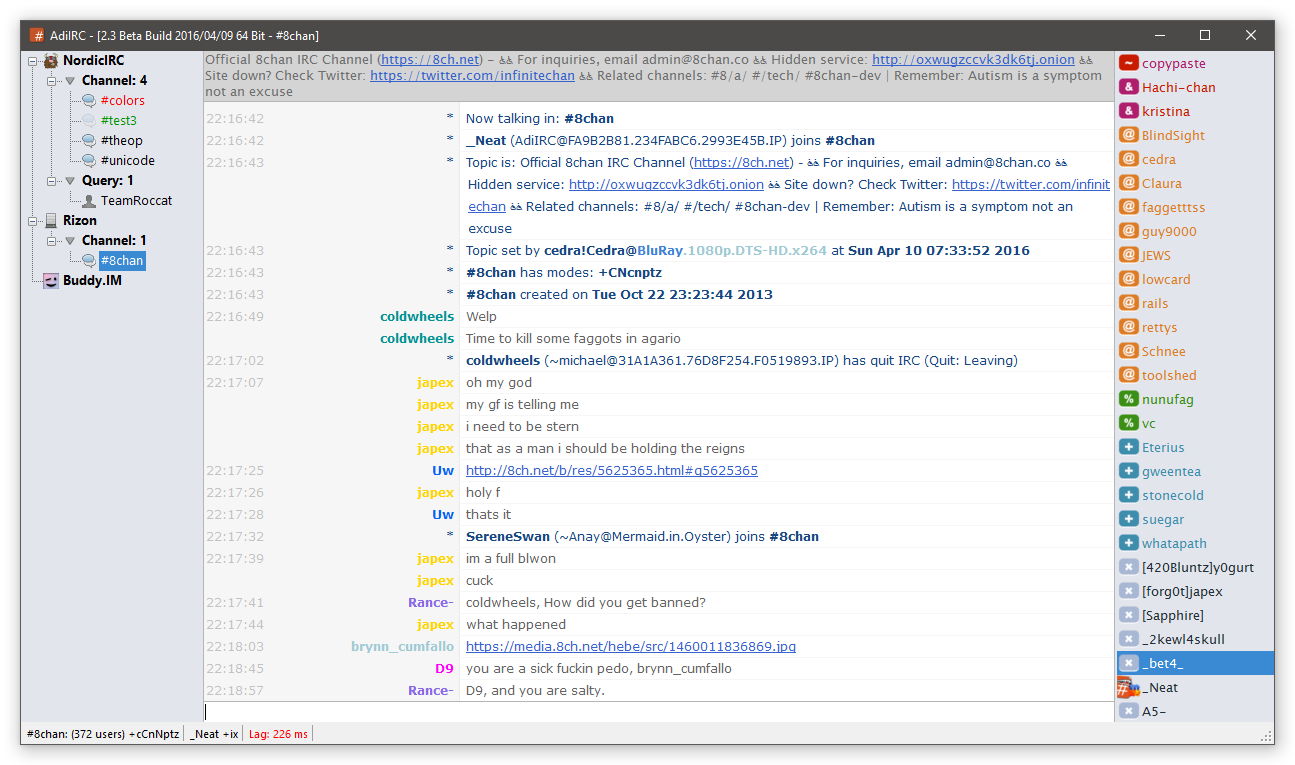Select suegar in the nick list
Screen dimensions: 1295x765
(1195, 519)
